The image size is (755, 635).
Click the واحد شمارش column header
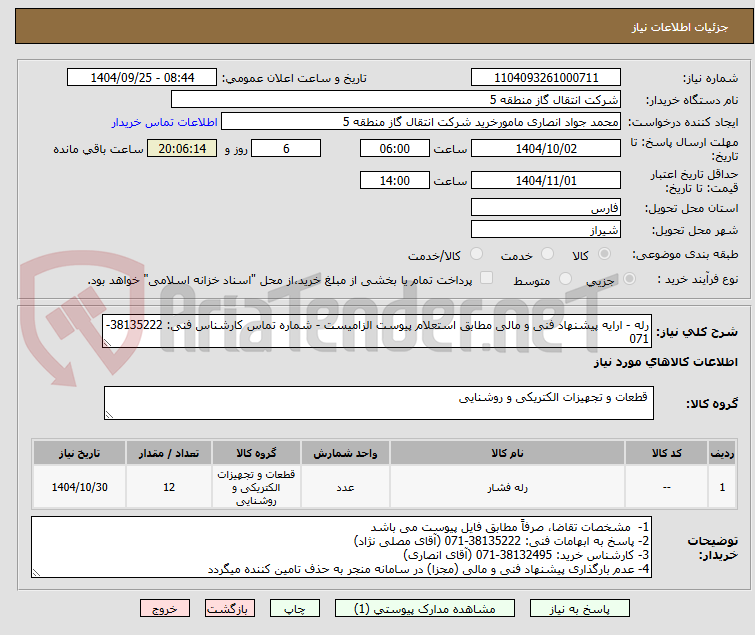click(345, 453)
